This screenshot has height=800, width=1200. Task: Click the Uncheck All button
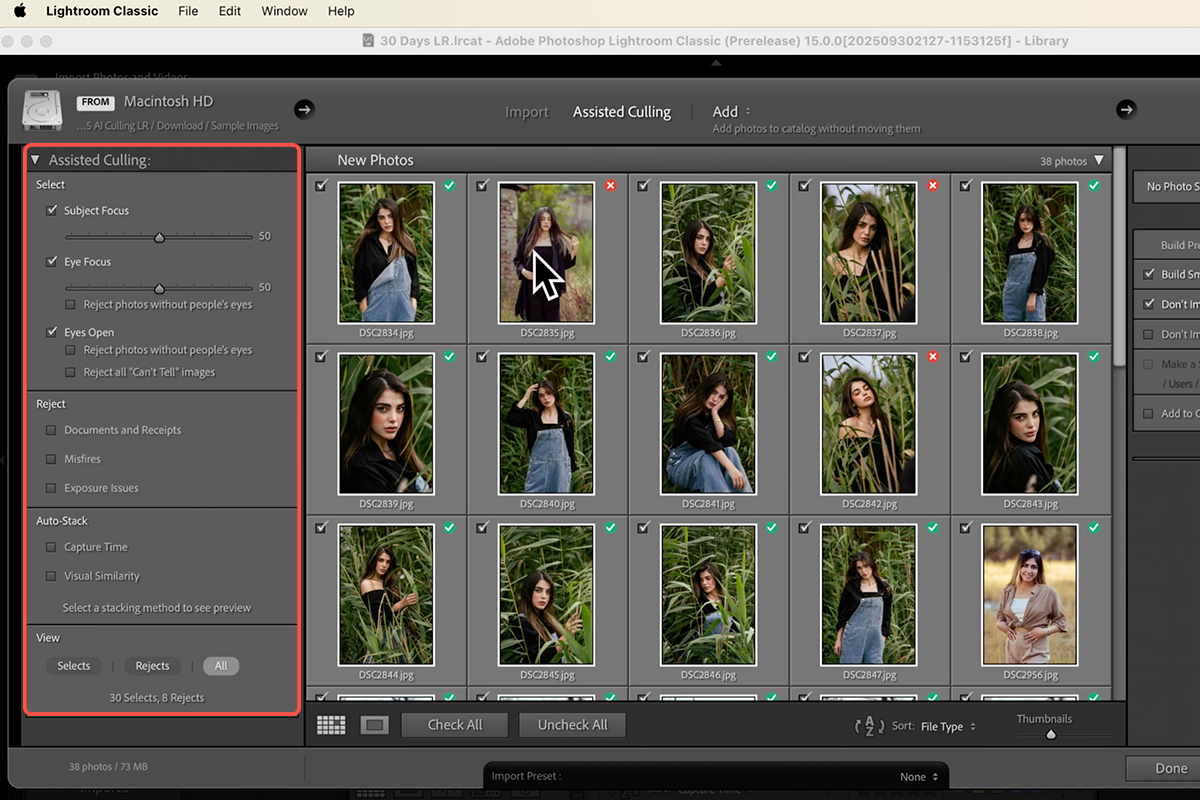click(x=572, y=725)
